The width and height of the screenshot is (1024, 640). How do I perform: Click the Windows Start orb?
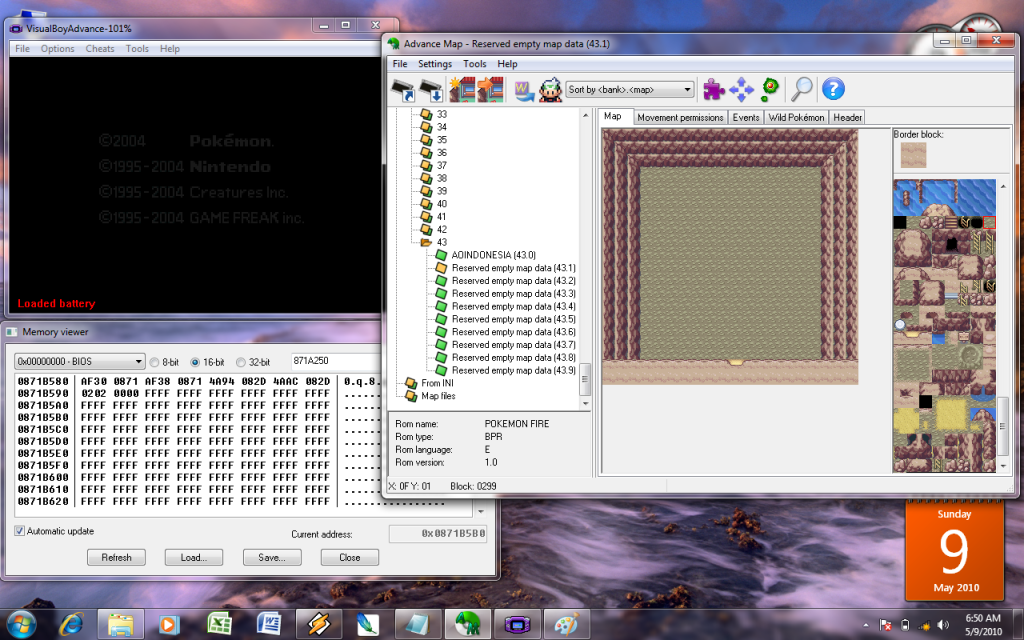coord(21,624)
